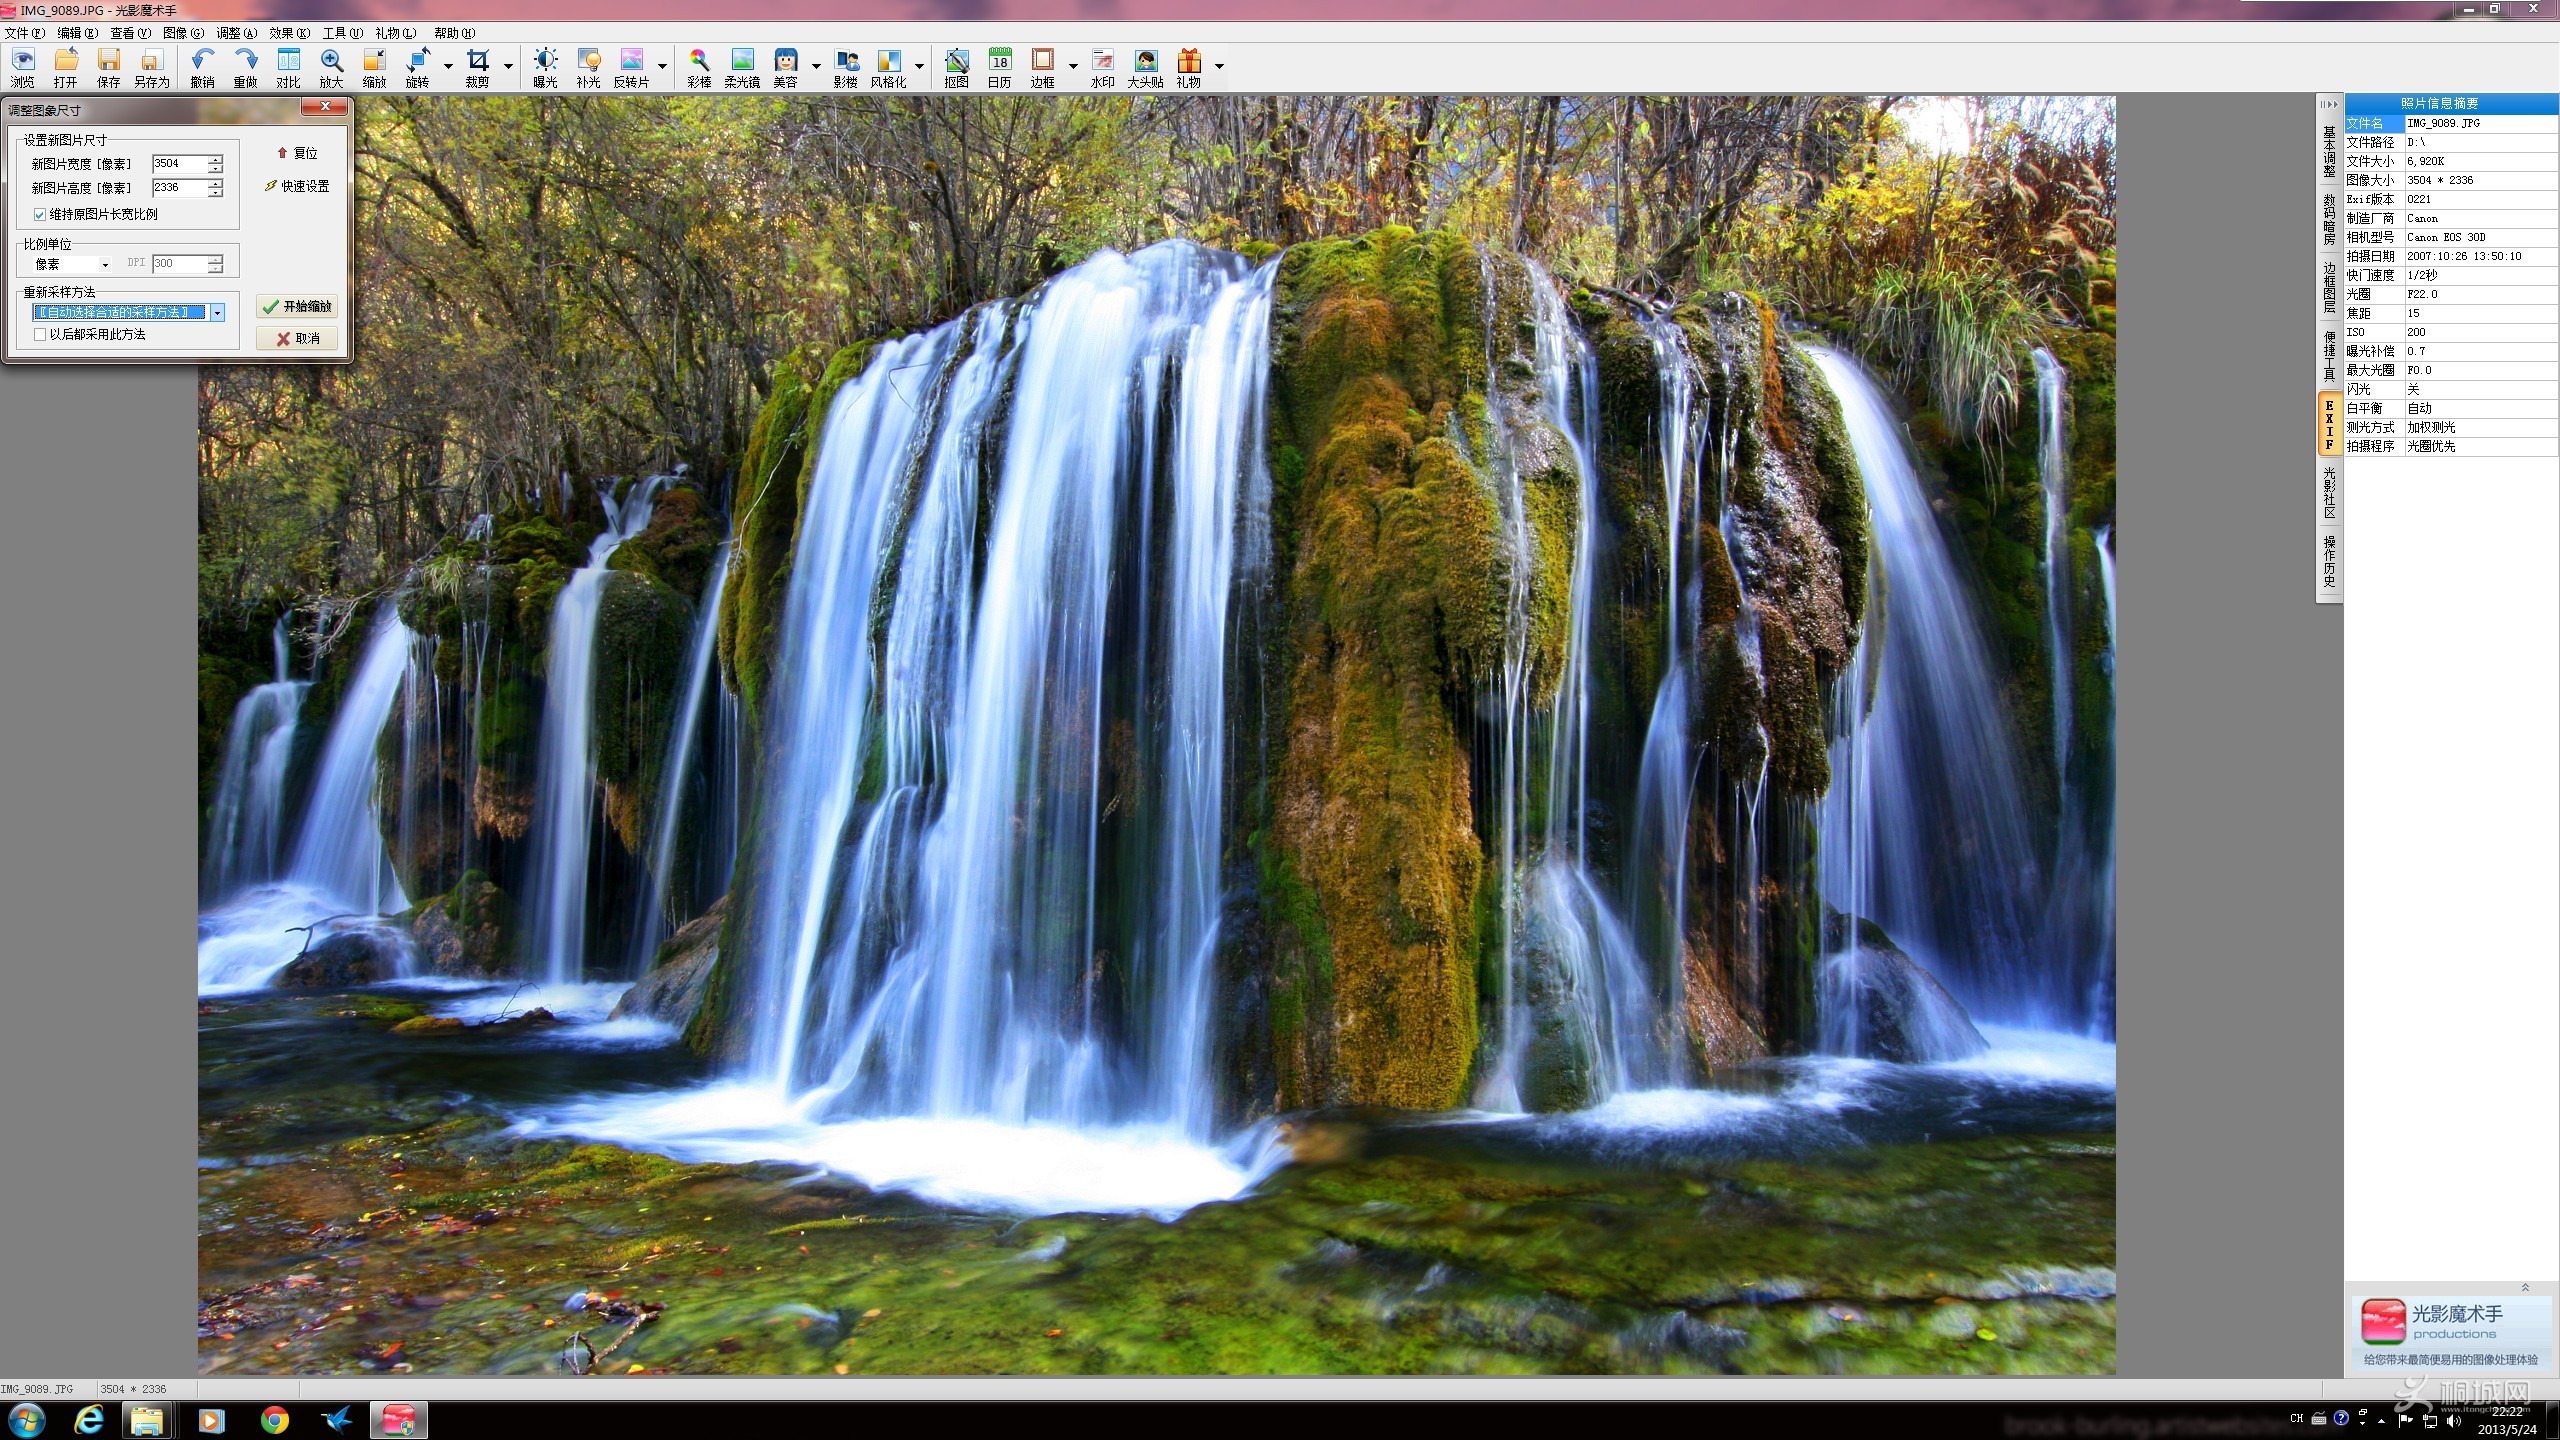Expand the 边框 dropdown arrow

tap(1073, 66)
